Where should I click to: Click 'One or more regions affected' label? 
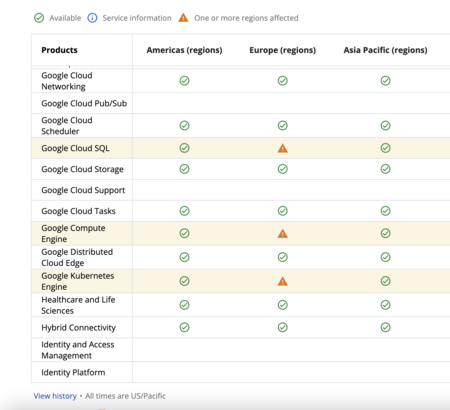246,18
